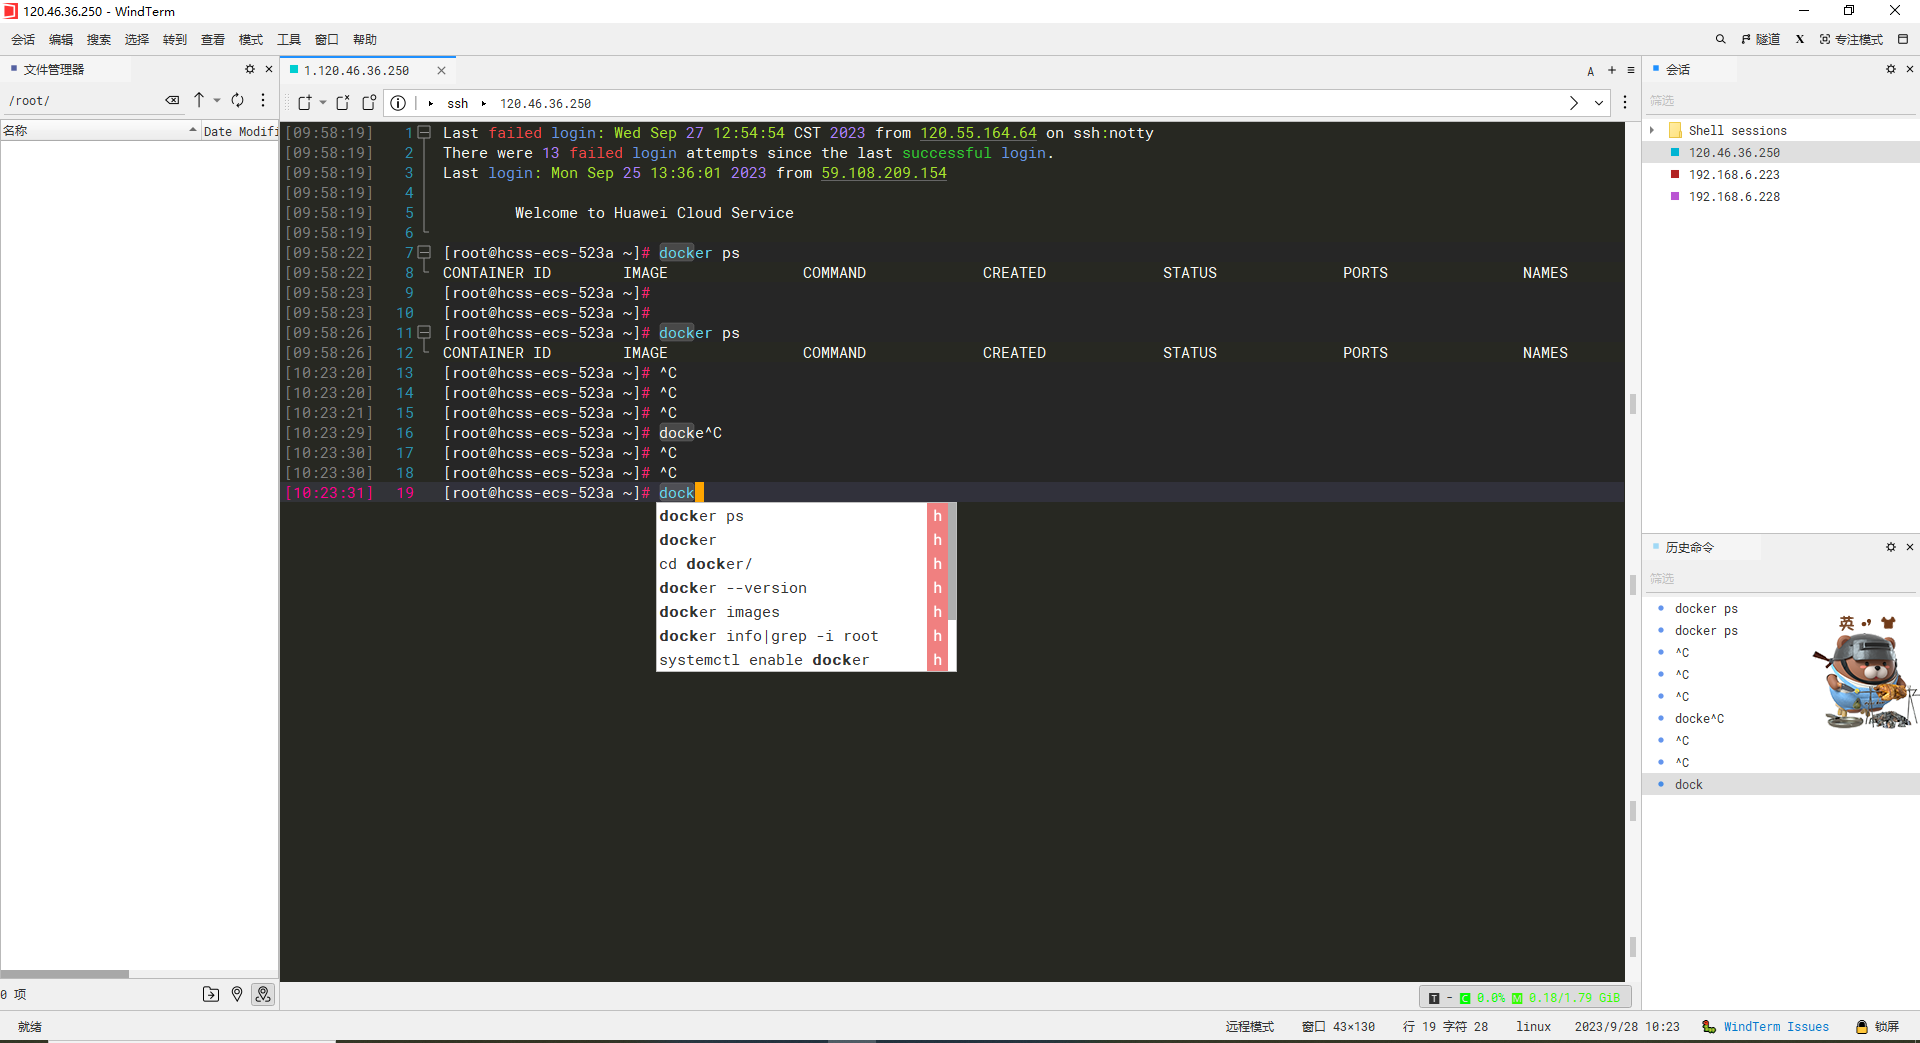This screenshot has width=1920, height=1043.
Task: Open the 查看 menu
Action: point(213,40)
